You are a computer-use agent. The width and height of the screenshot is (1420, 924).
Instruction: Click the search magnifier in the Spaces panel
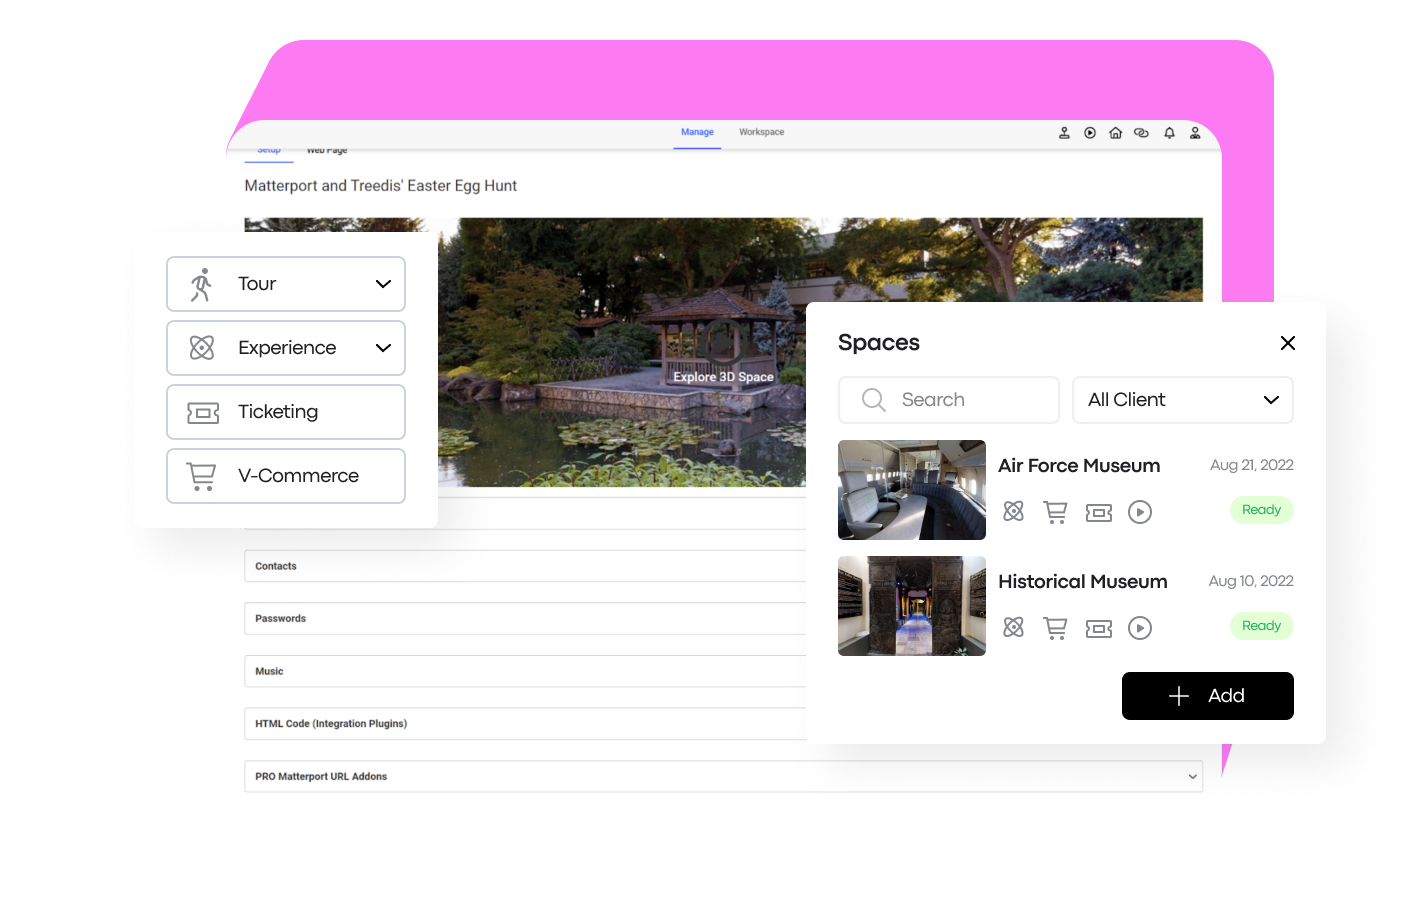[x=872, y=399]
